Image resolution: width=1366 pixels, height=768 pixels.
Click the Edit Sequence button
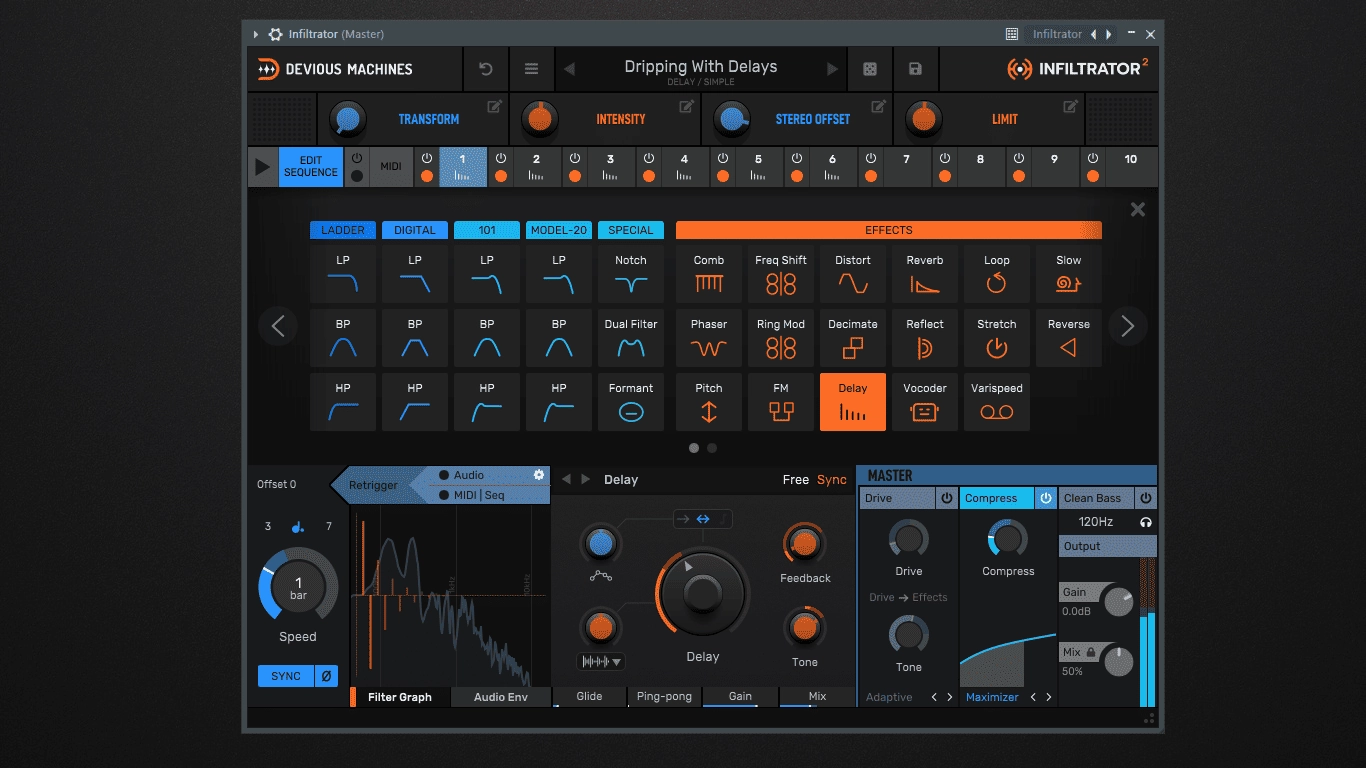(x=311, y=166)
